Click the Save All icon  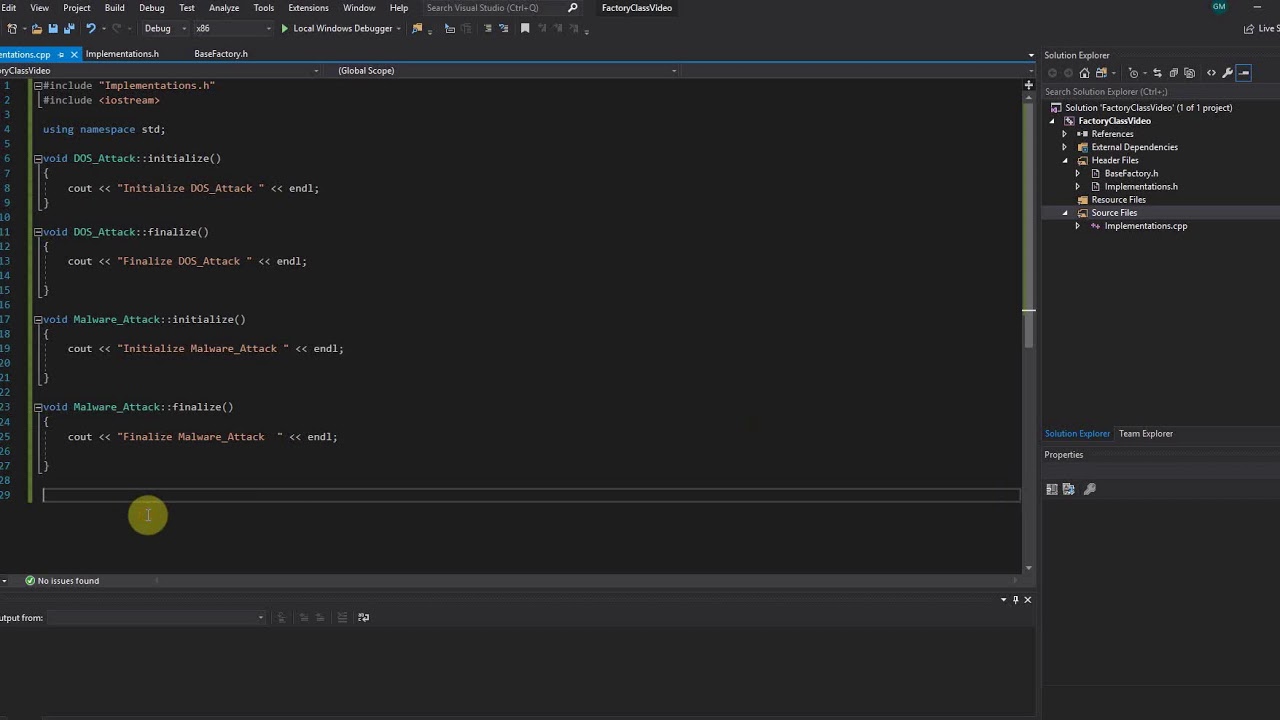(69, 28)
